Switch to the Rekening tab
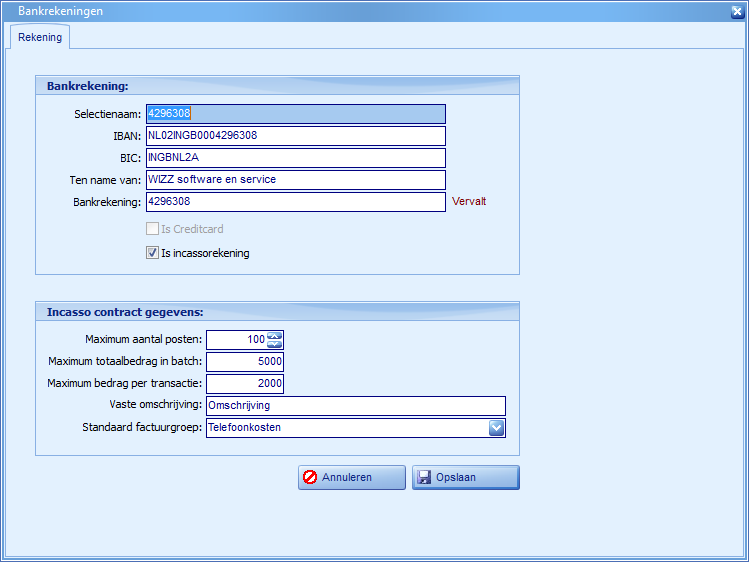This screenshot has width=749, height=562. [x=40, y=37]
